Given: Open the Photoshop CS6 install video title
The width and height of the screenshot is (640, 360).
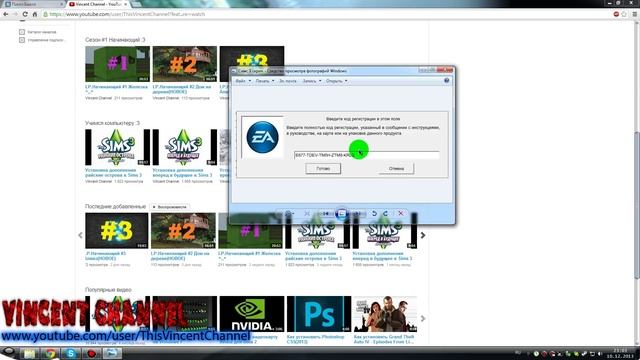Looking at the screenshot, I should coord(316,339).
